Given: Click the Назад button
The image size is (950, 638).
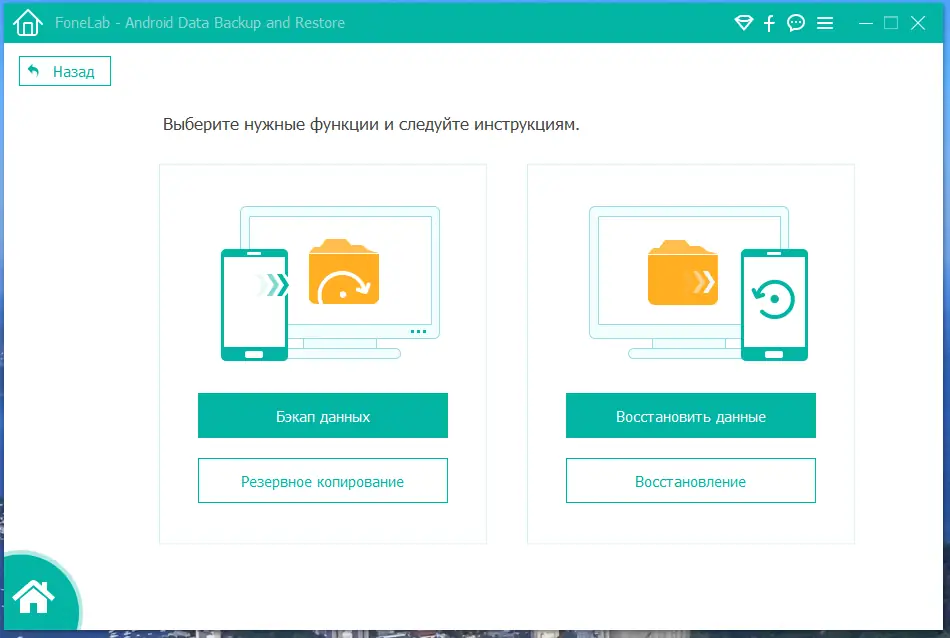Looking at the screenshot, I should 64,71.
